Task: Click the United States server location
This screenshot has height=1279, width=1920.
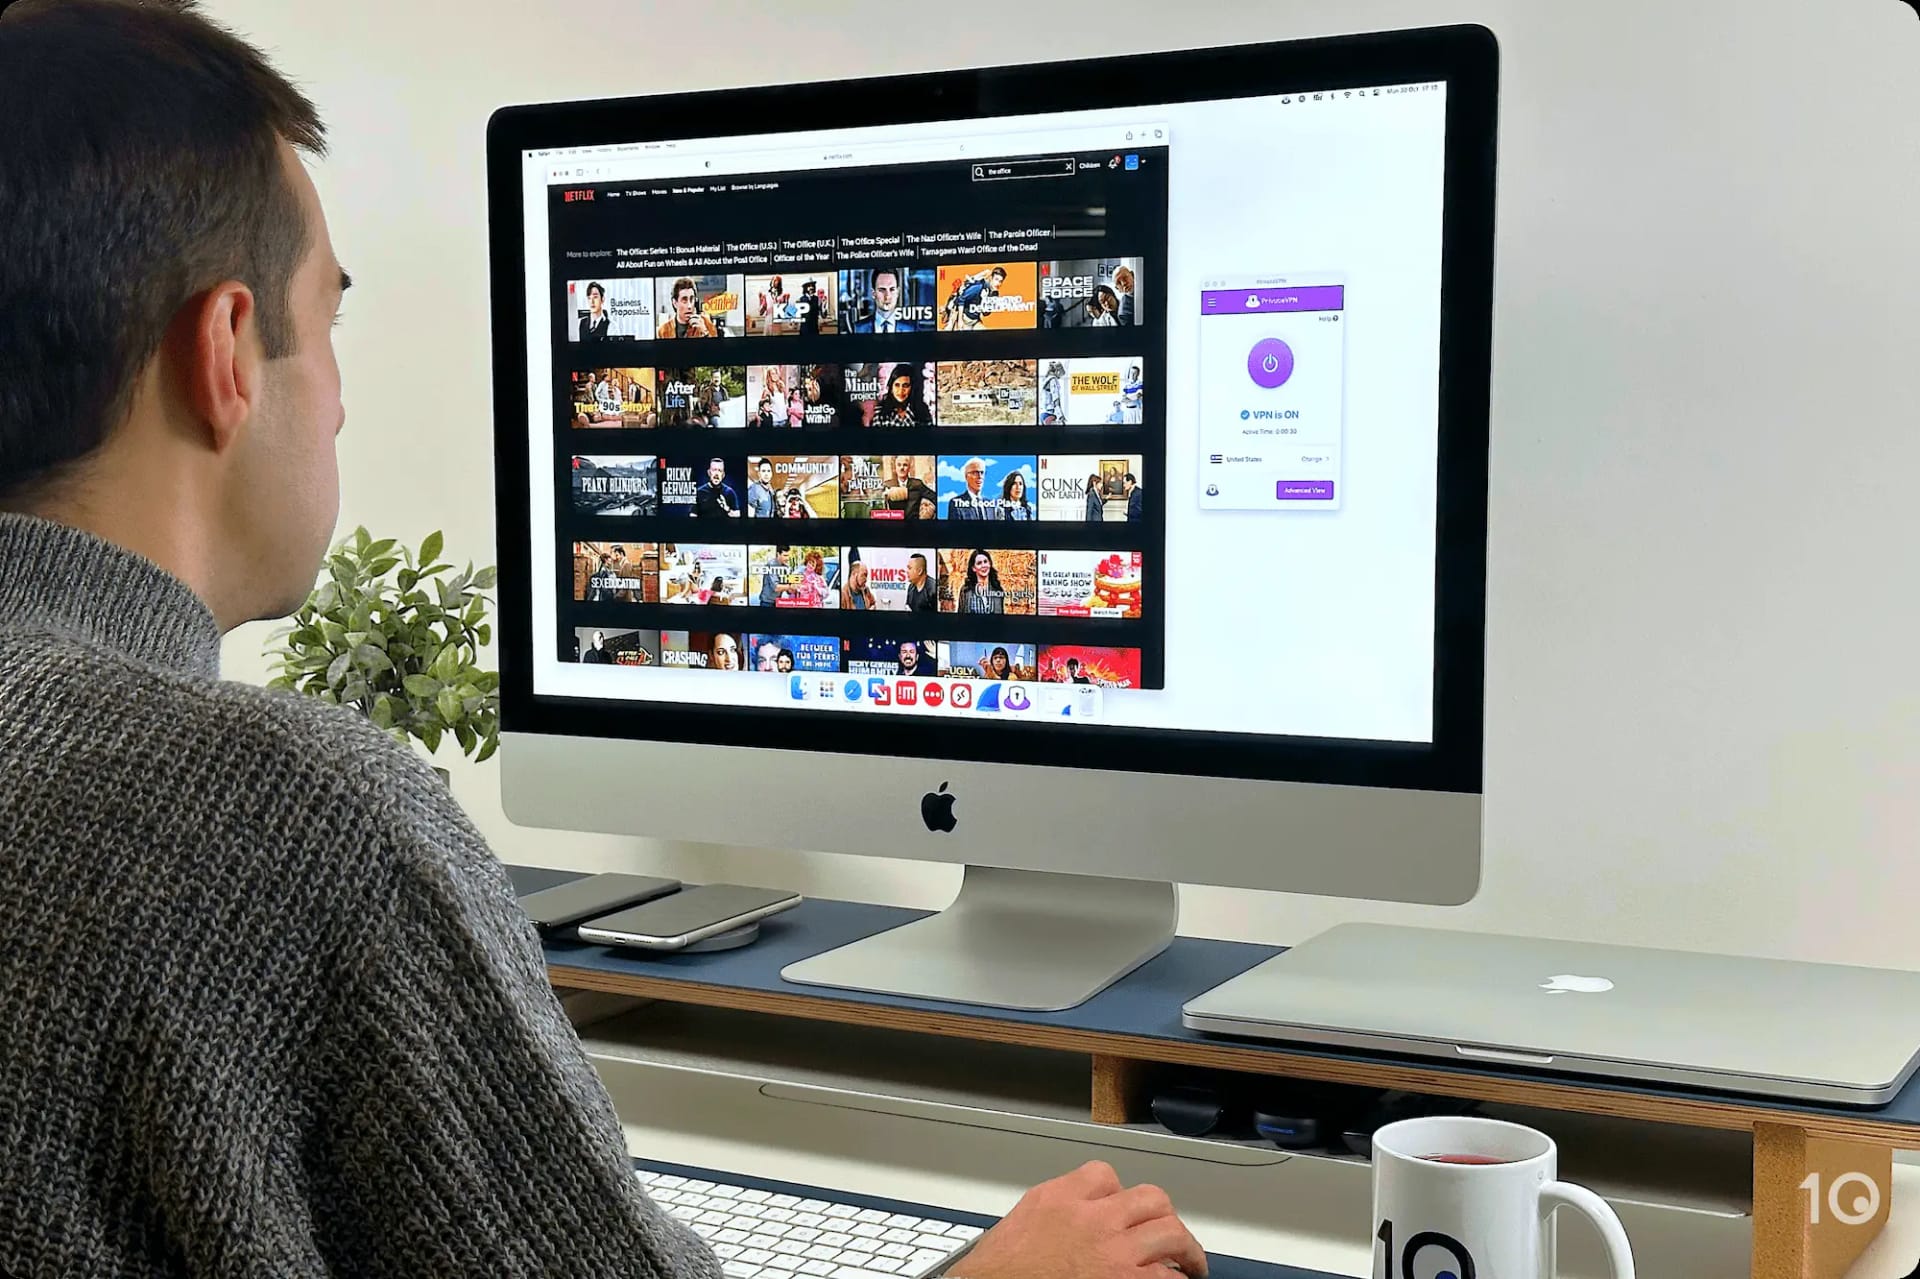Action: (1253, 460)
